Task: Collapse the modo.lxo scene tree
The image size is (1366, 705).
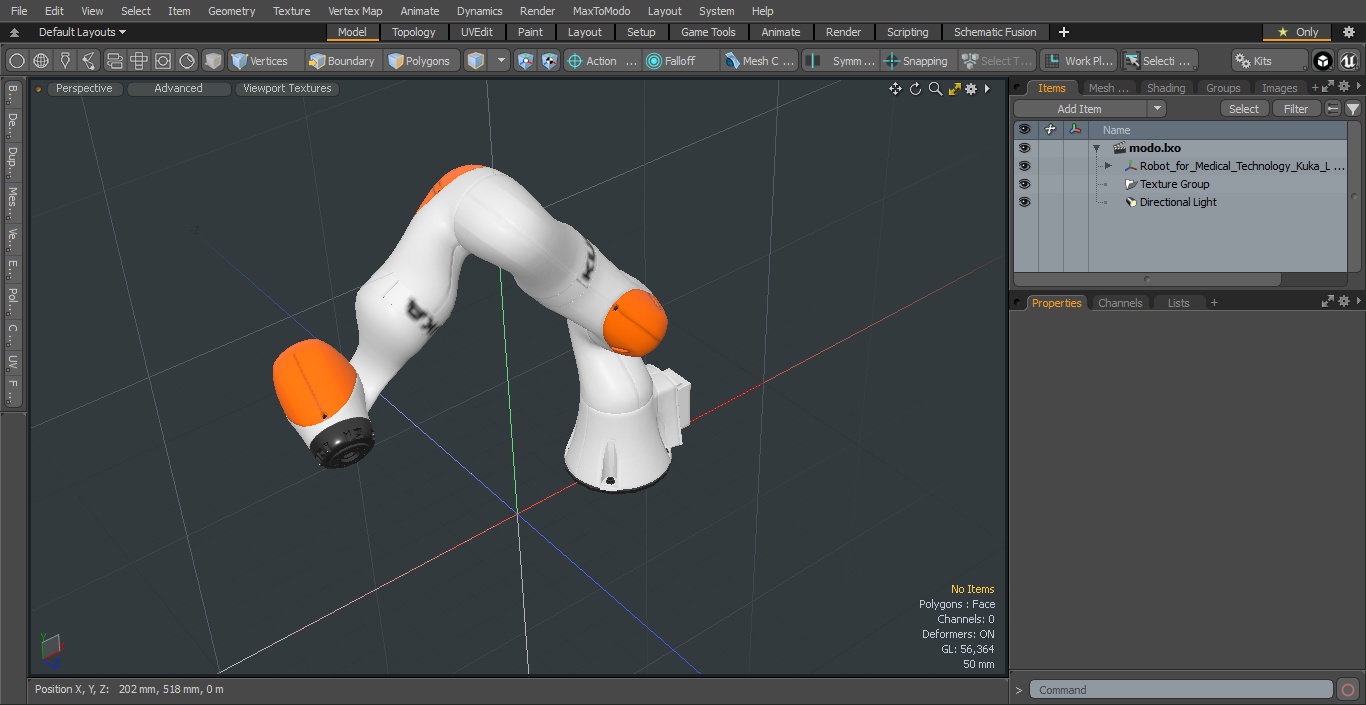Action: point(1097,148)
